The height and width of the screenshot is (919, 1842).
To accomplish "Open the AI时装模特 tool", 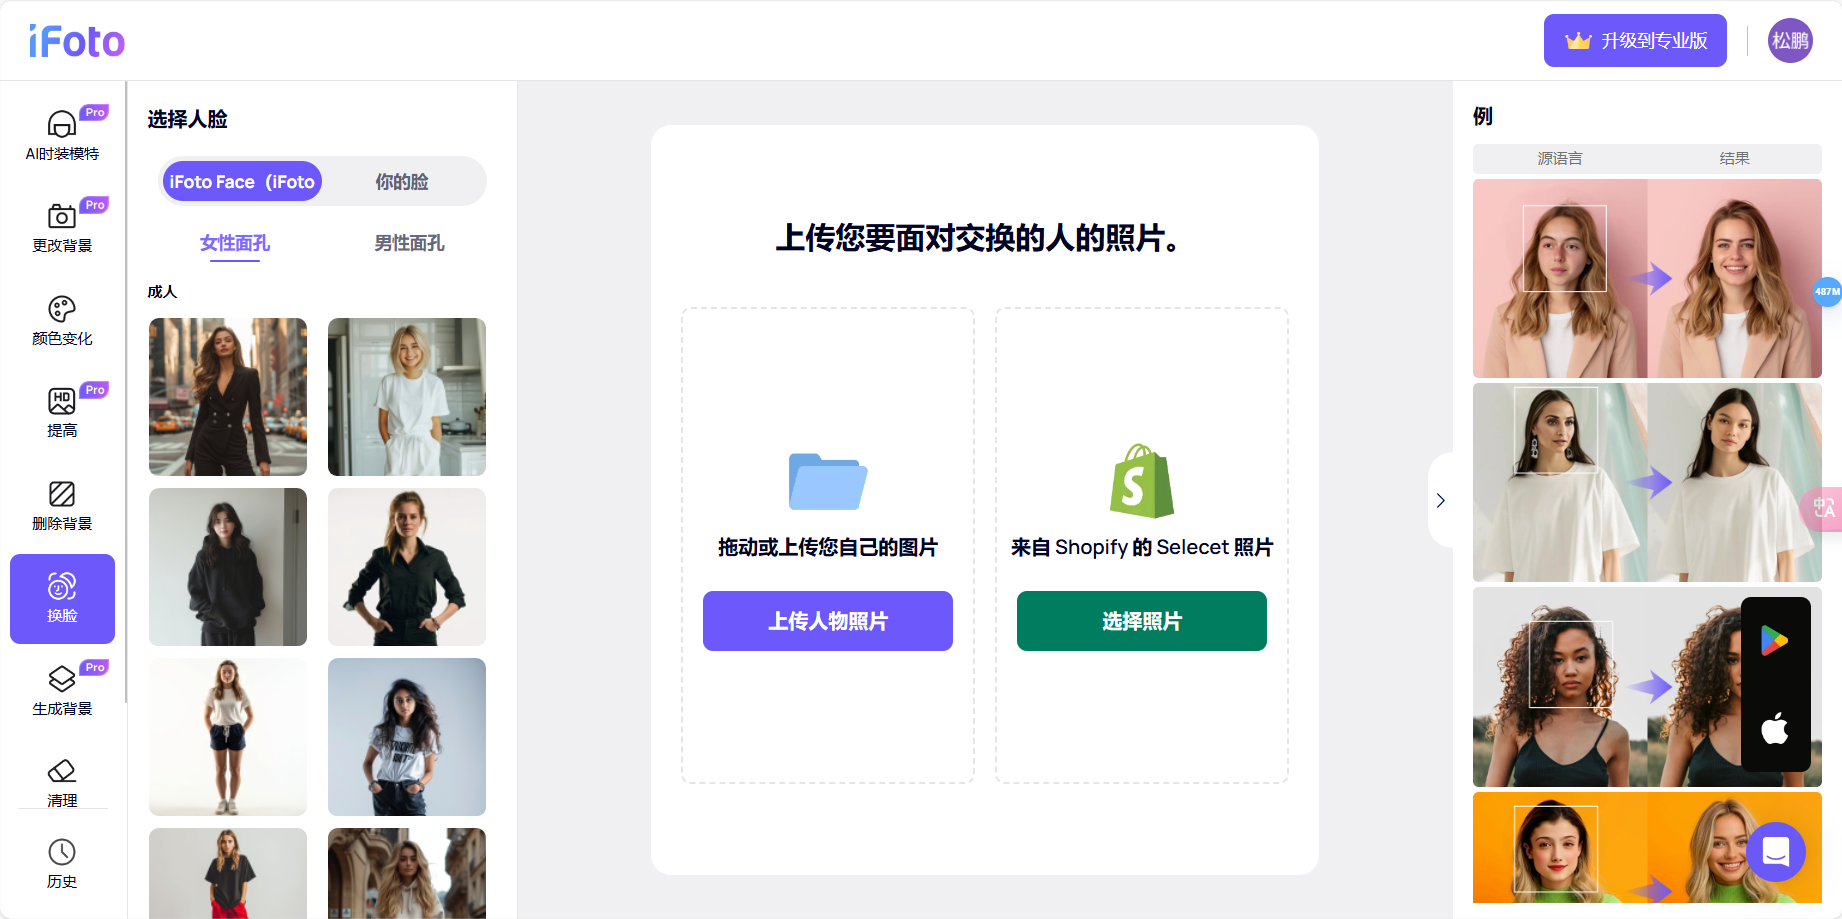I will tap(62, 135).
